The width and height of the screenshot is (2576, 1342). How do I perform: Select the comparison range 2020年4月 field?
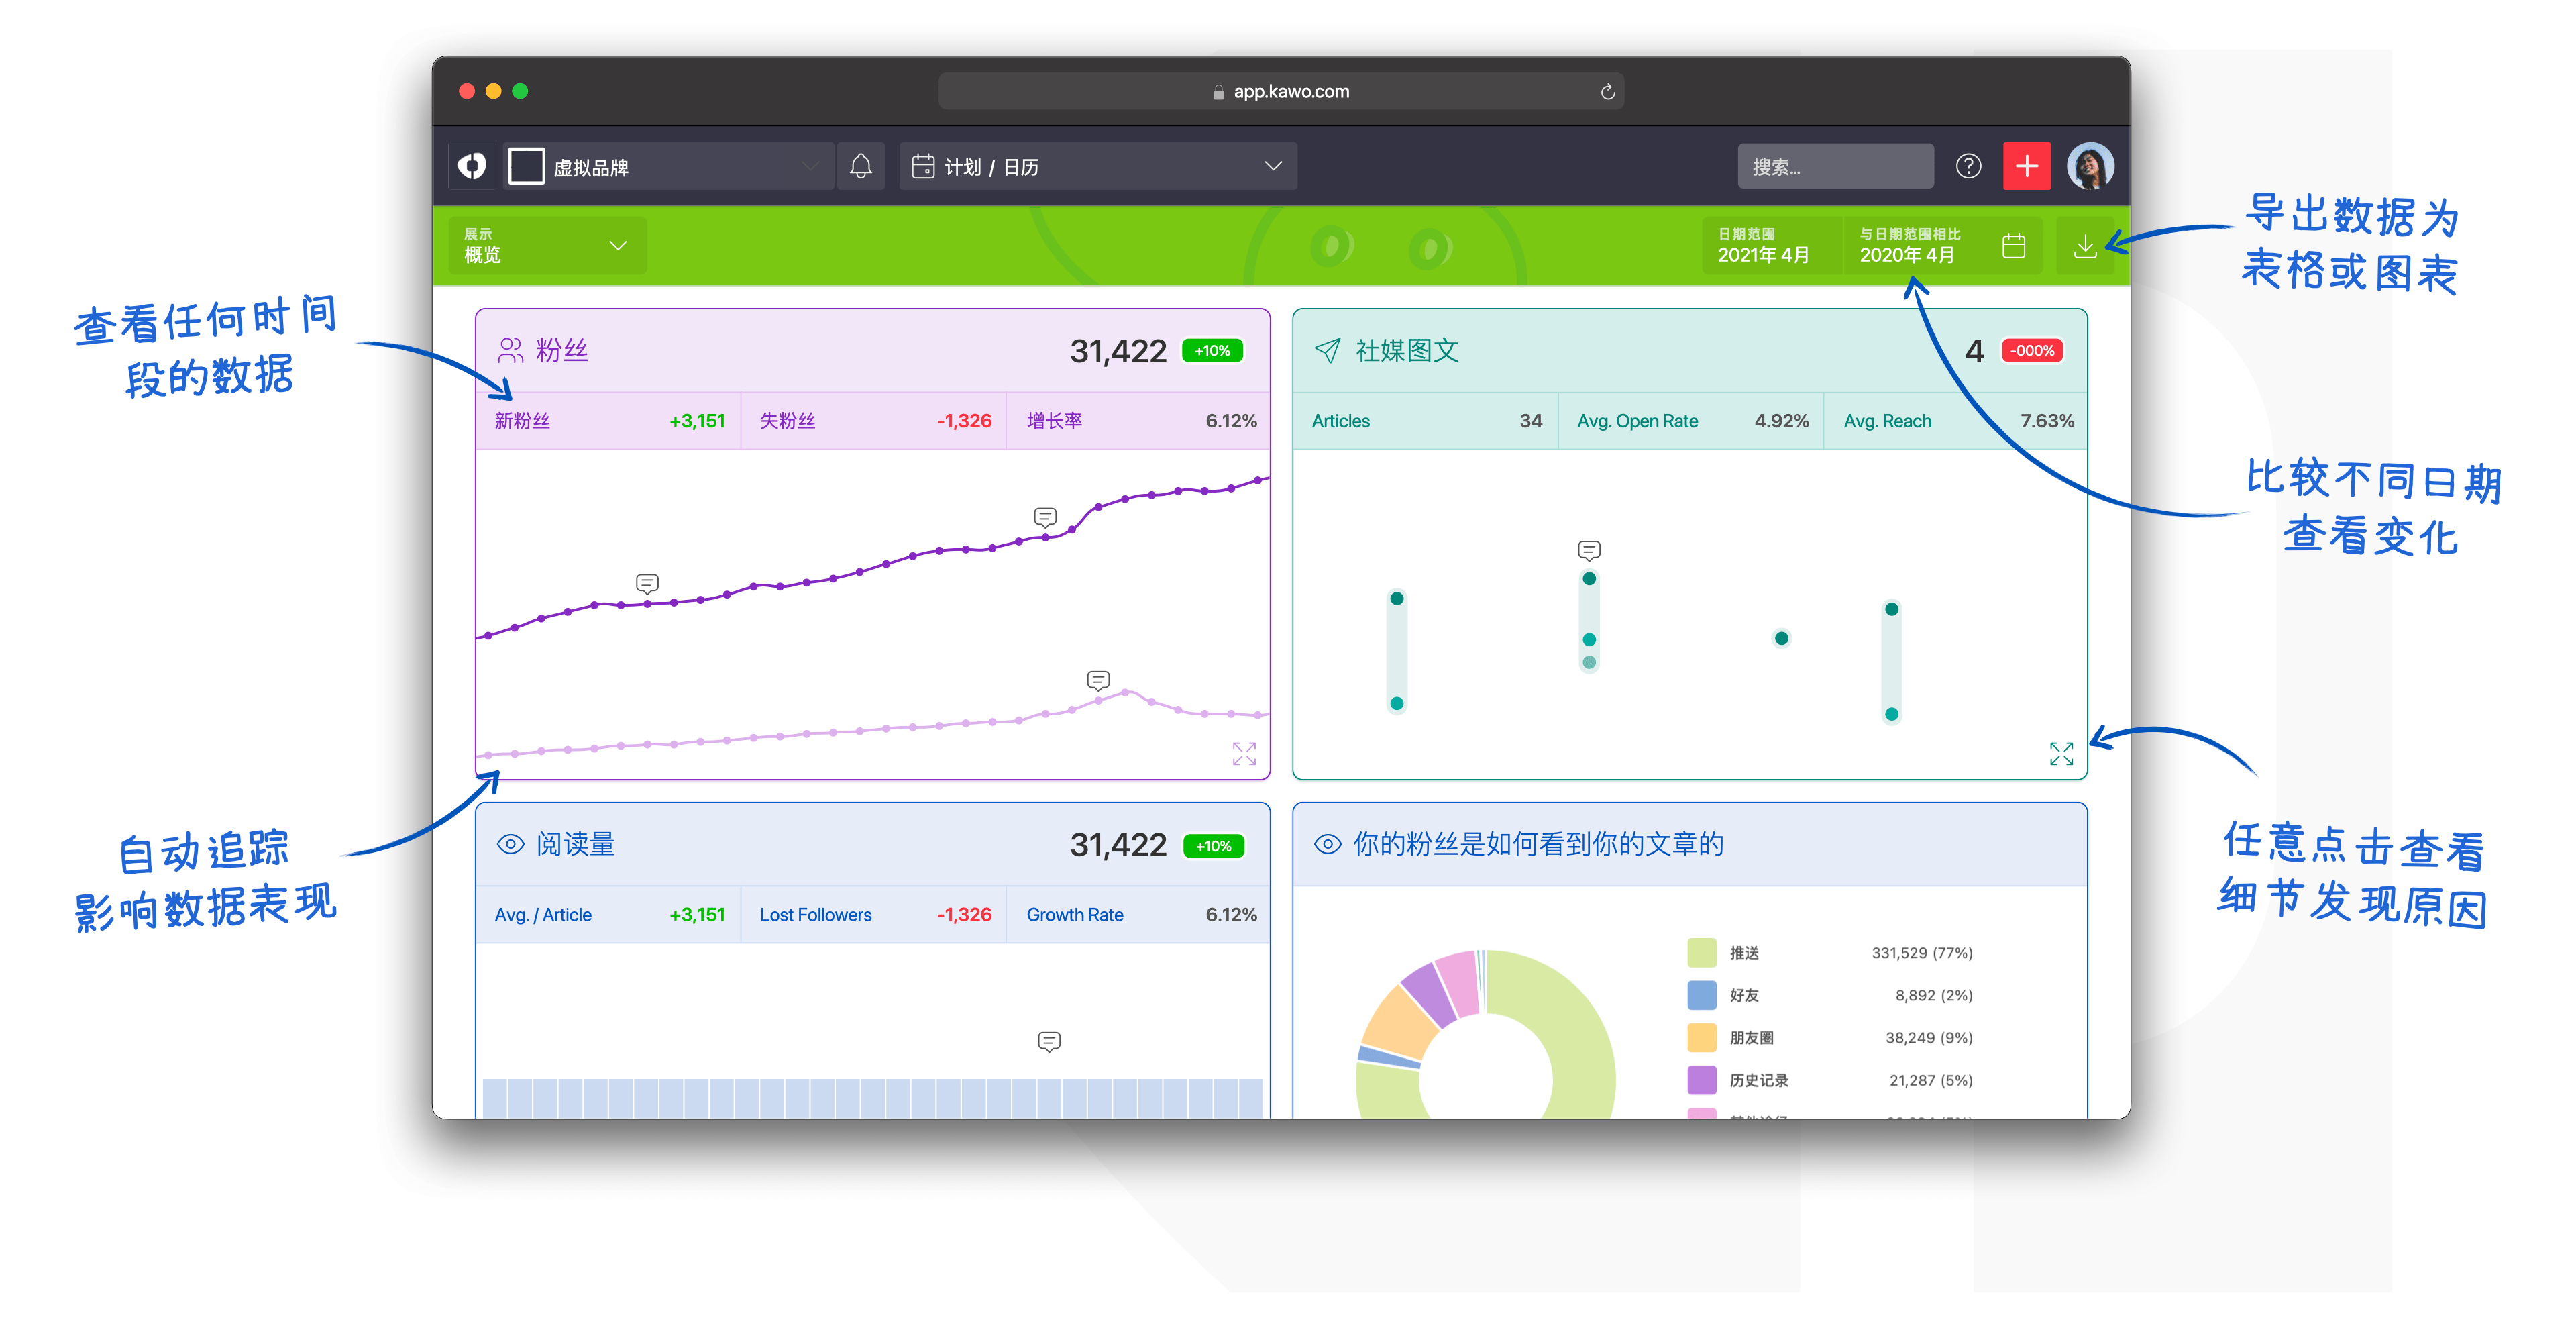tap(1906, 246)
